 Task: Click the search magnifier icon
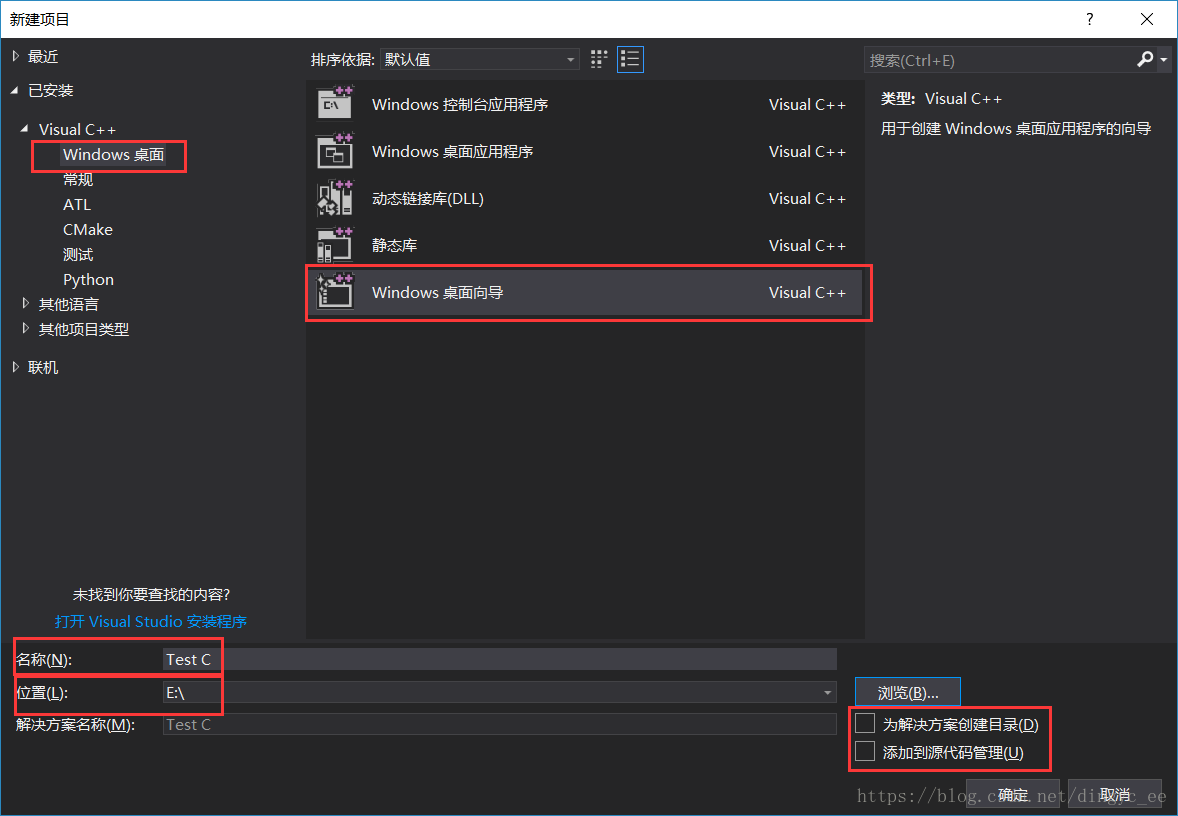1143,59
